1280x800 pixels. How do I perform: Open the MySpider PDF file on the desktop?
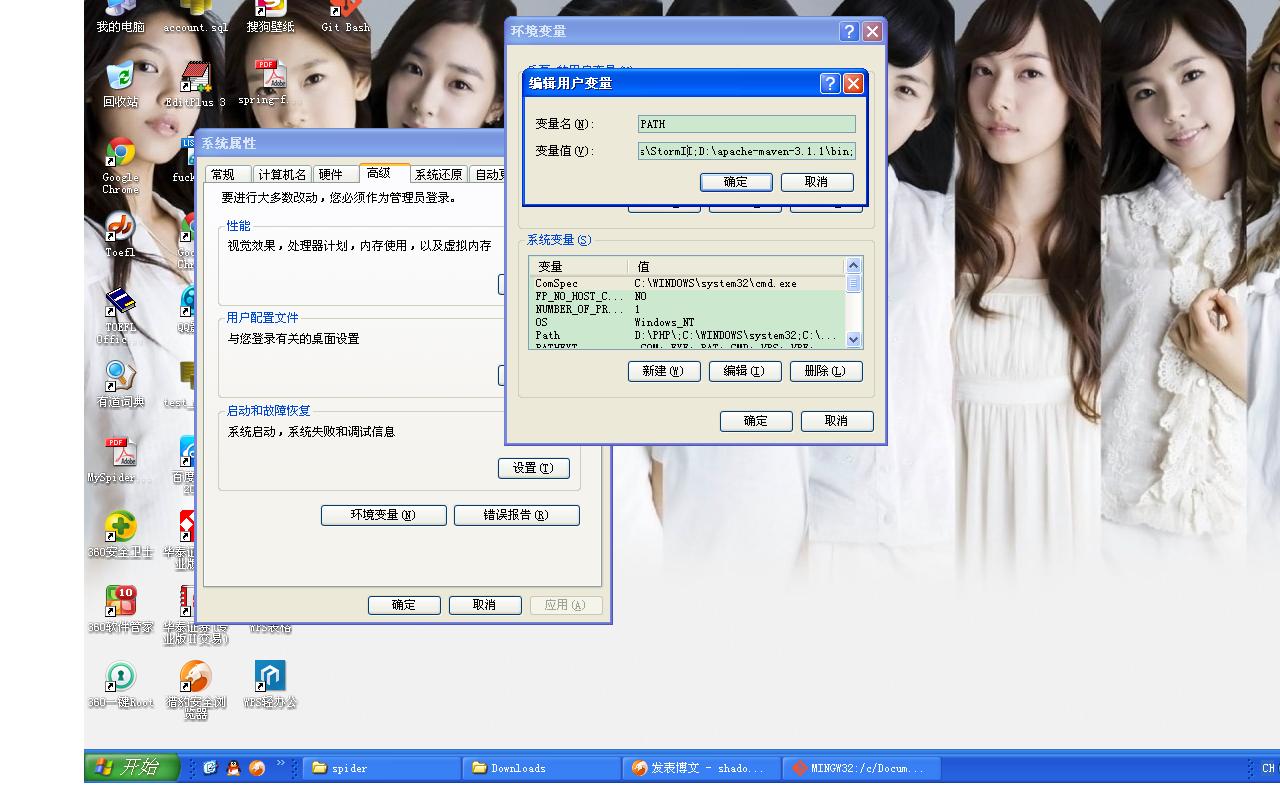(x=120, y=453)
